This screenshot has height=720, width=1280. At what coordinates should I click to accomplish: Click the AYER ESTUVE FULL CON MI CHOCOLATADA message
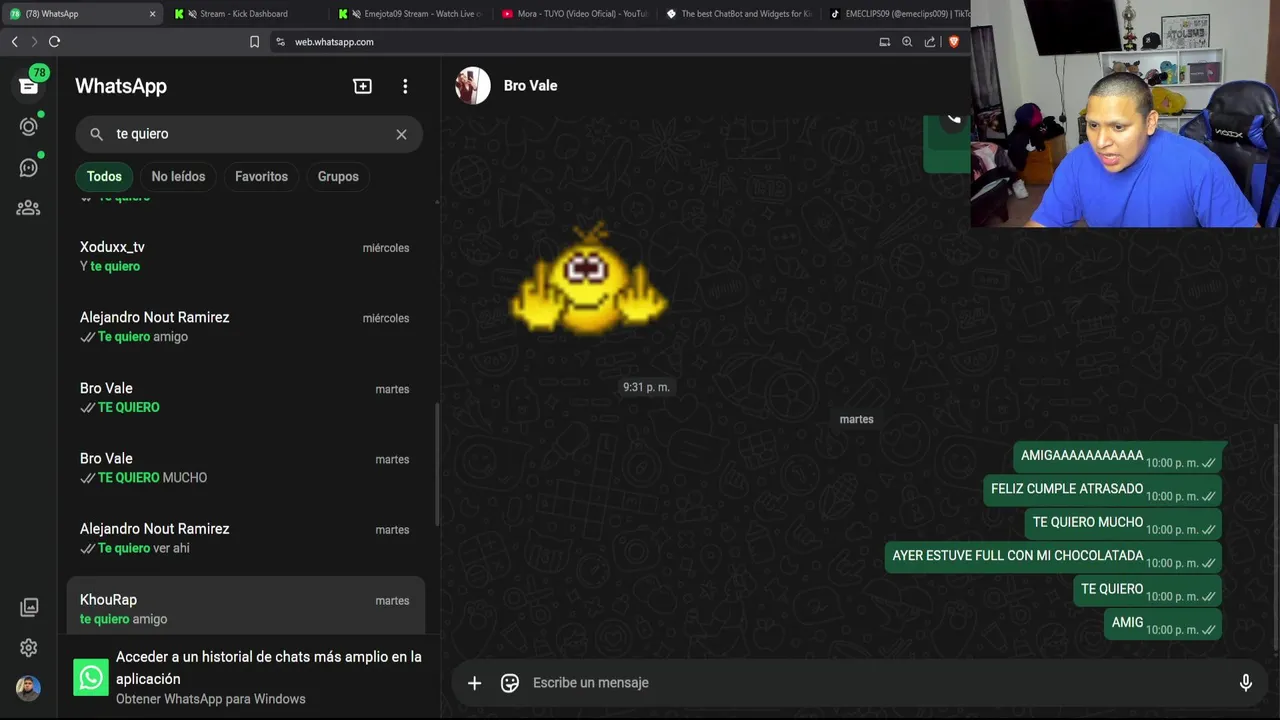1053,558
